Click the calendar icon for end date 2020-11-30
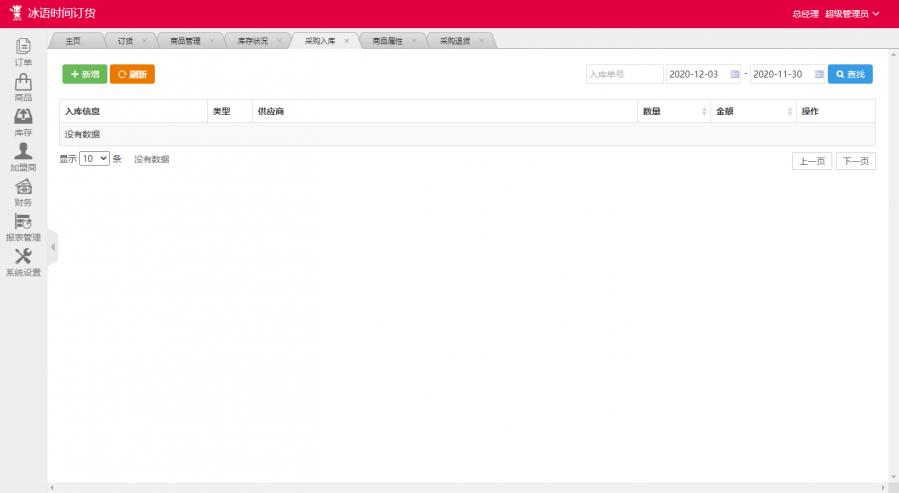The width and height of the screenshot is (899, 493). click(819, 74)
